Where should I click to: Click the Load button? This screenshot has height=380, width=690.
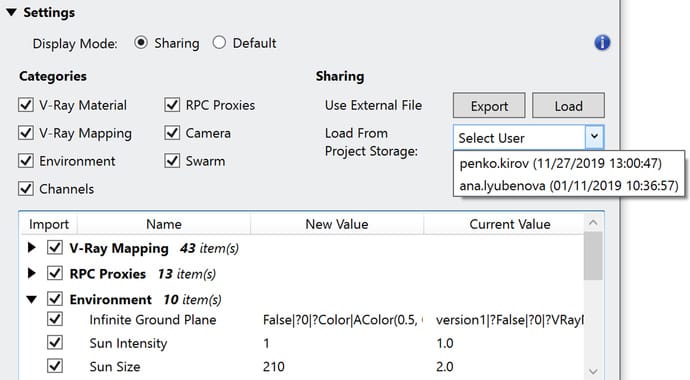[568, 106]
